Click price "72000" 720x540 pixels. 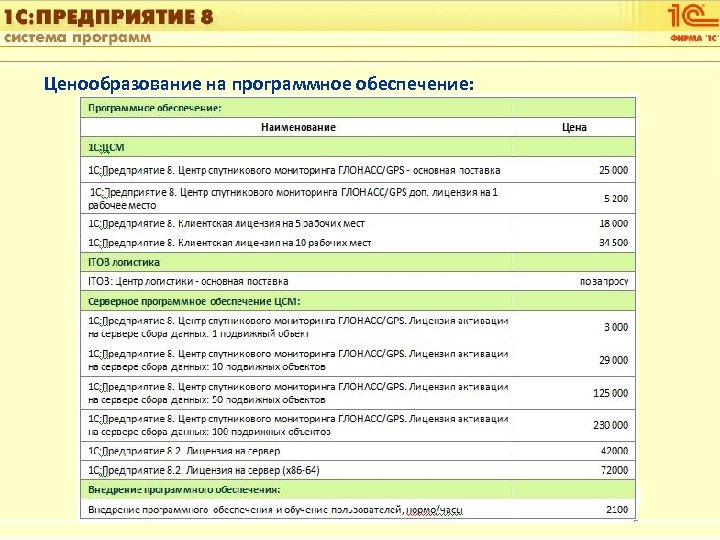click(x=614, y=470)
